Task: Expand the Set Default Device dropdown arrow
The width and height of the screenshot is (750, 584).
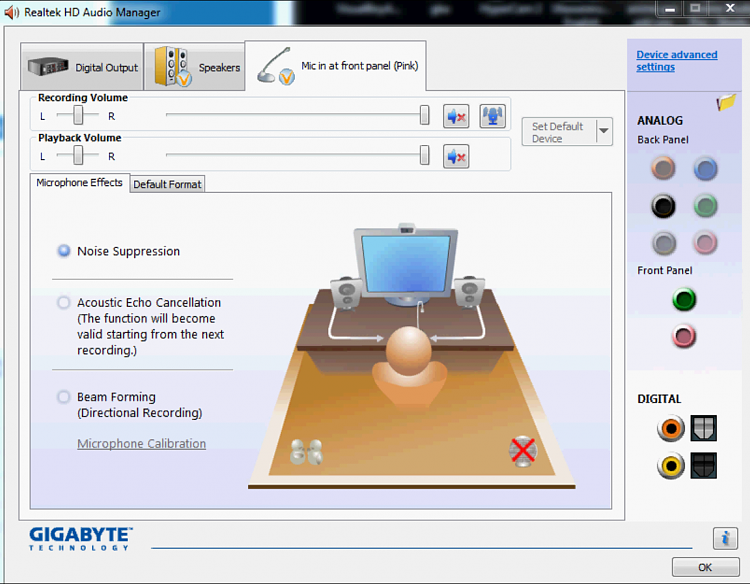Action: point(603,131)
